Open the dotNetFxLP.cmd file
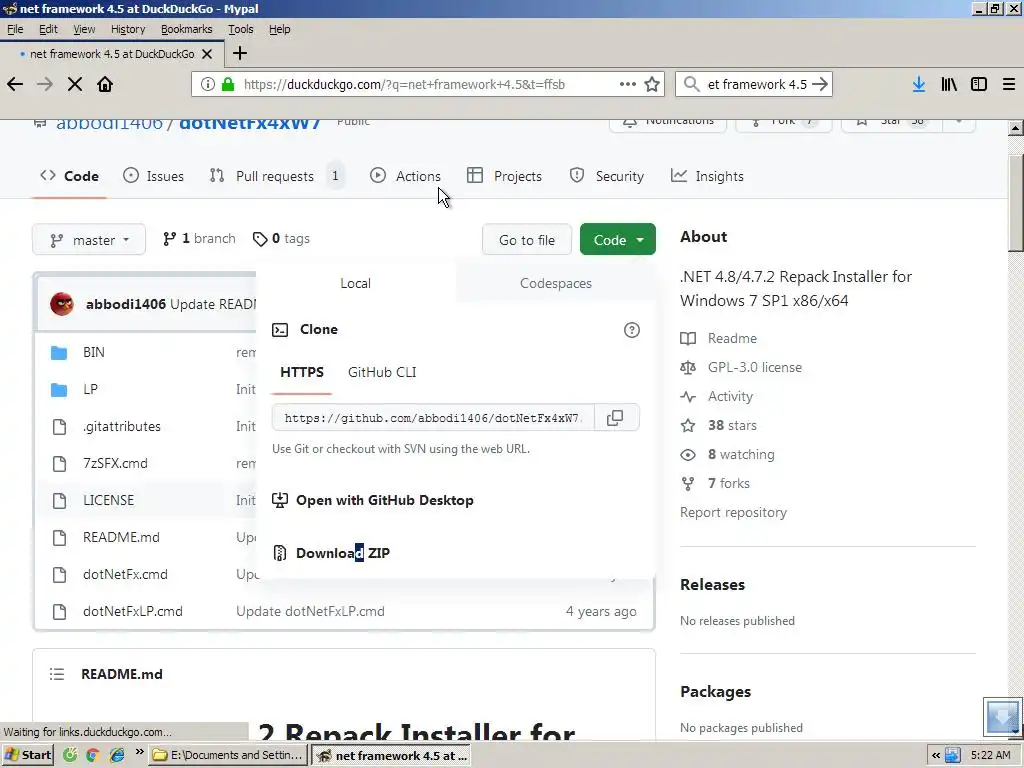1024x768 pixels. click(133, 612)
